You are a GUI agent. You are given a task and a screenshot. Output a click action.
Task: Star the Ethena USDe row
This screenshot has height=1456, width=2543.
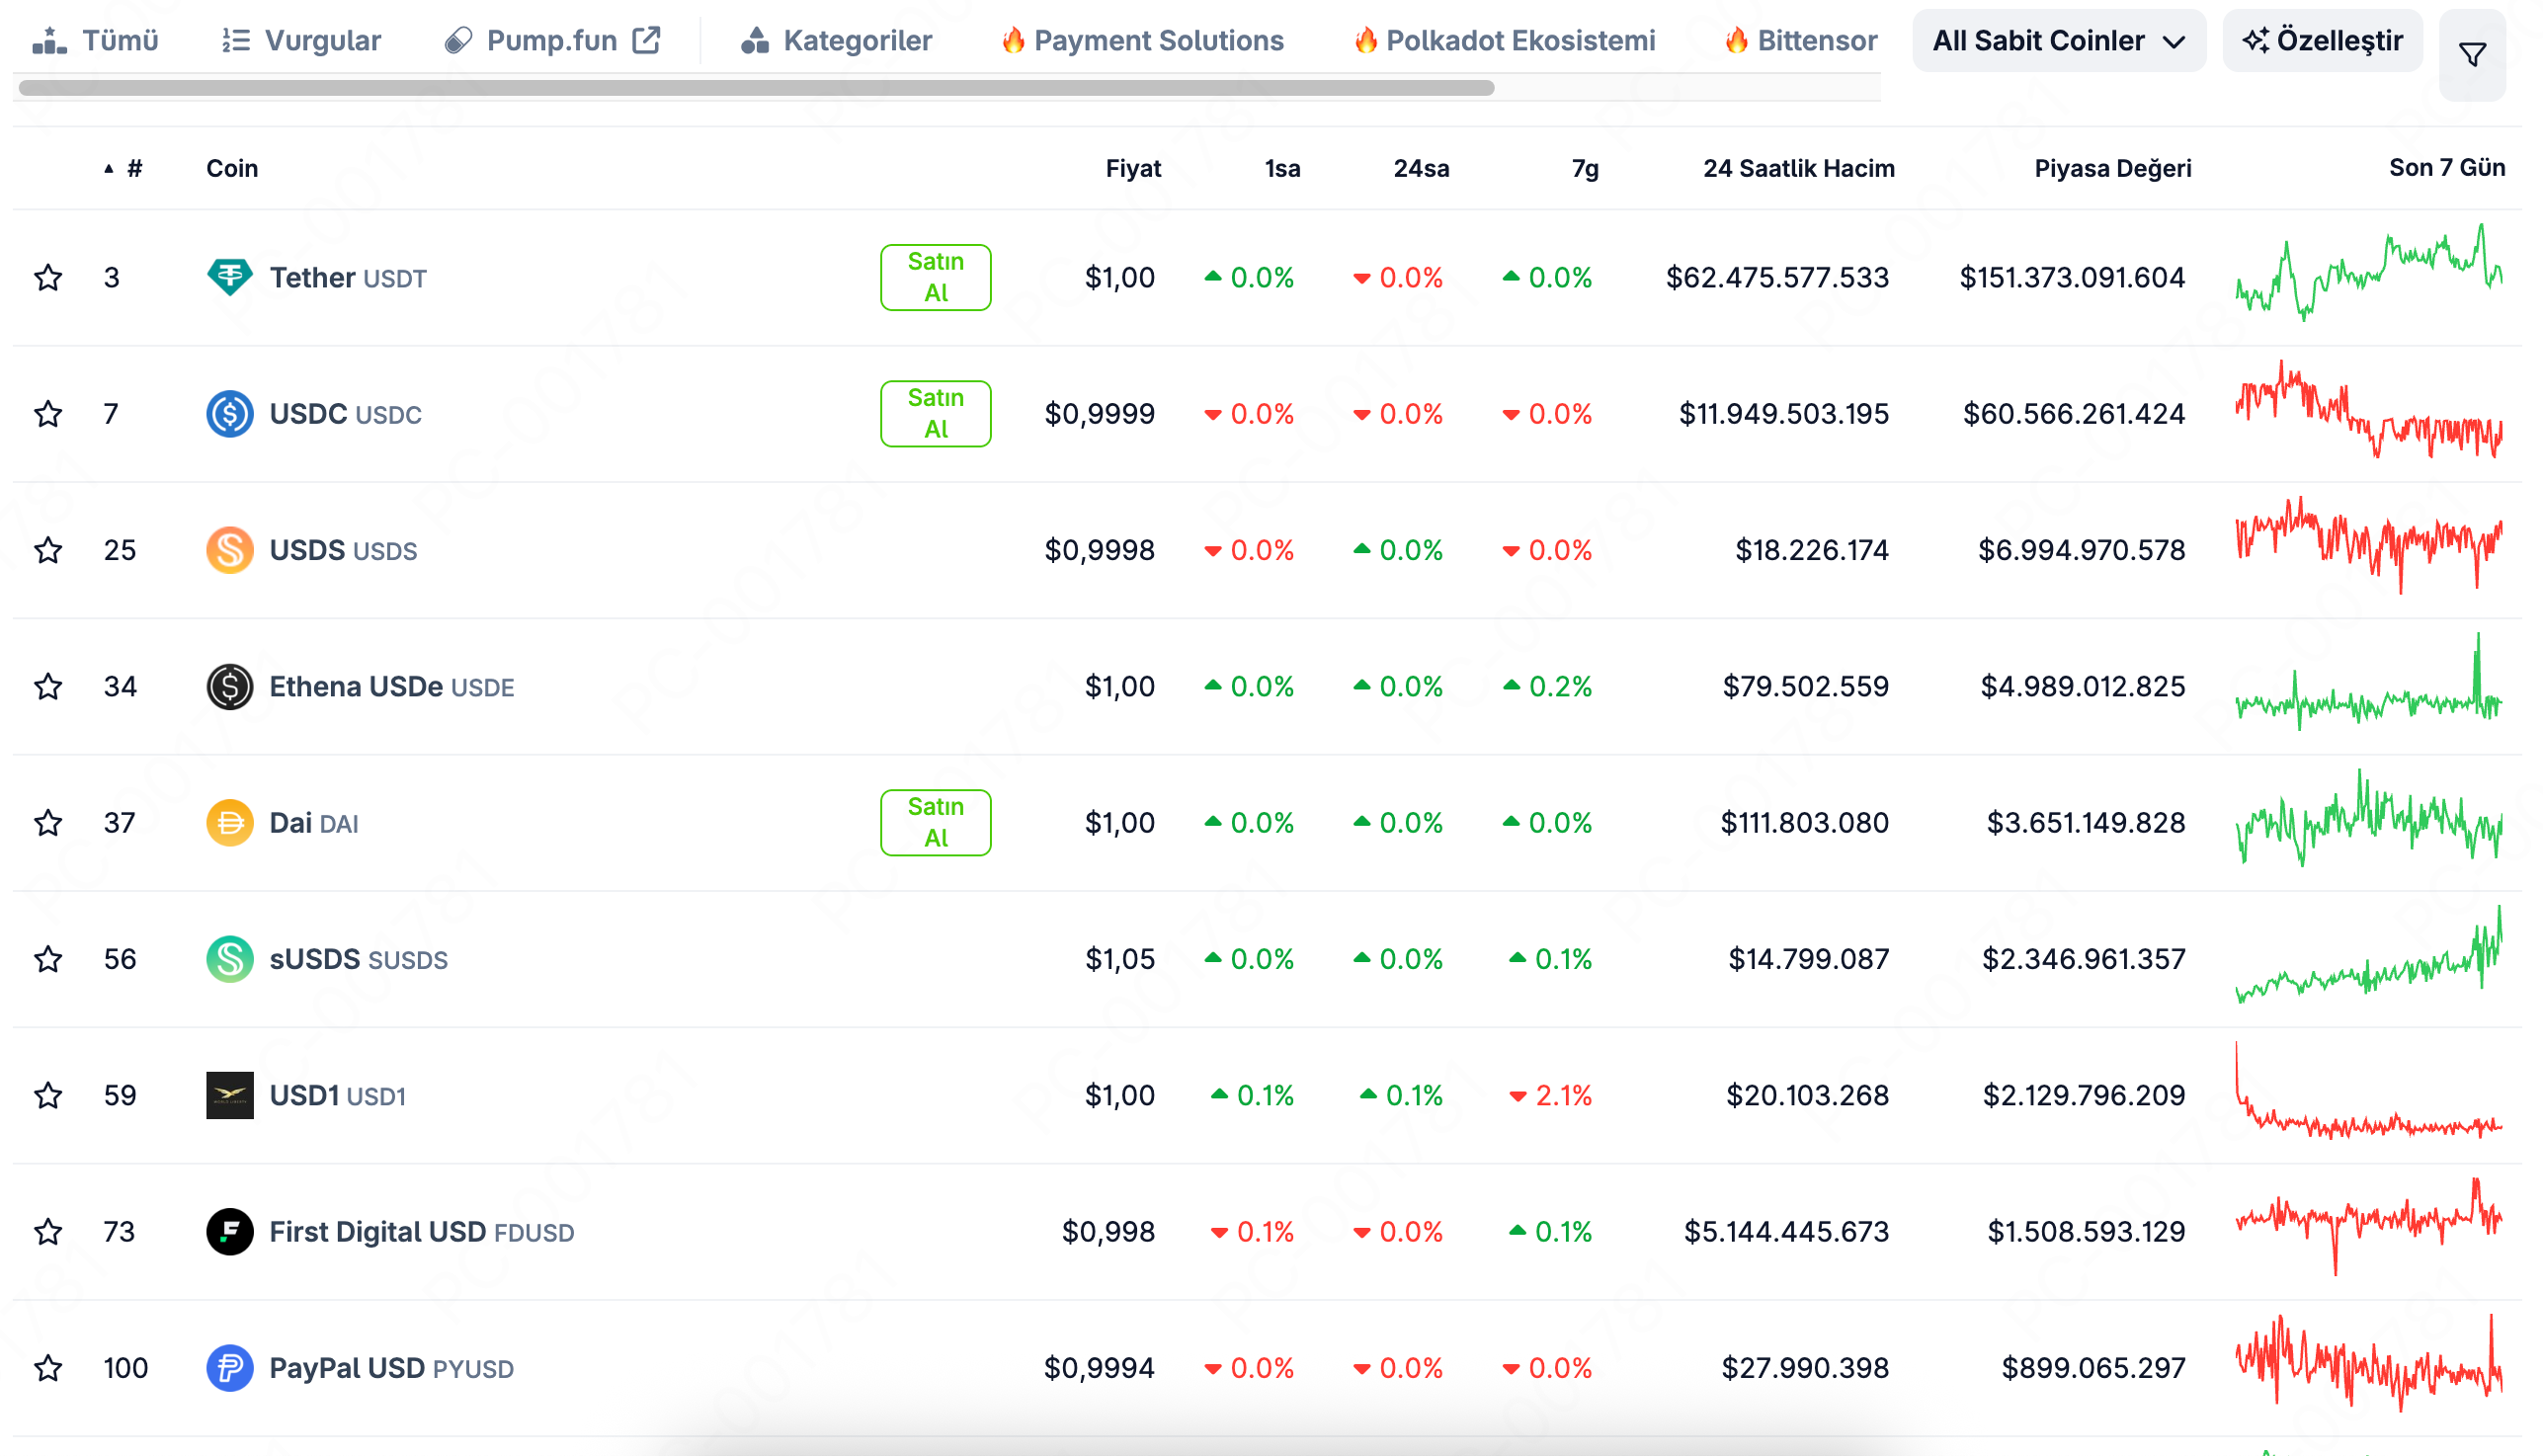pyautogui.click(x=48, y=686)
